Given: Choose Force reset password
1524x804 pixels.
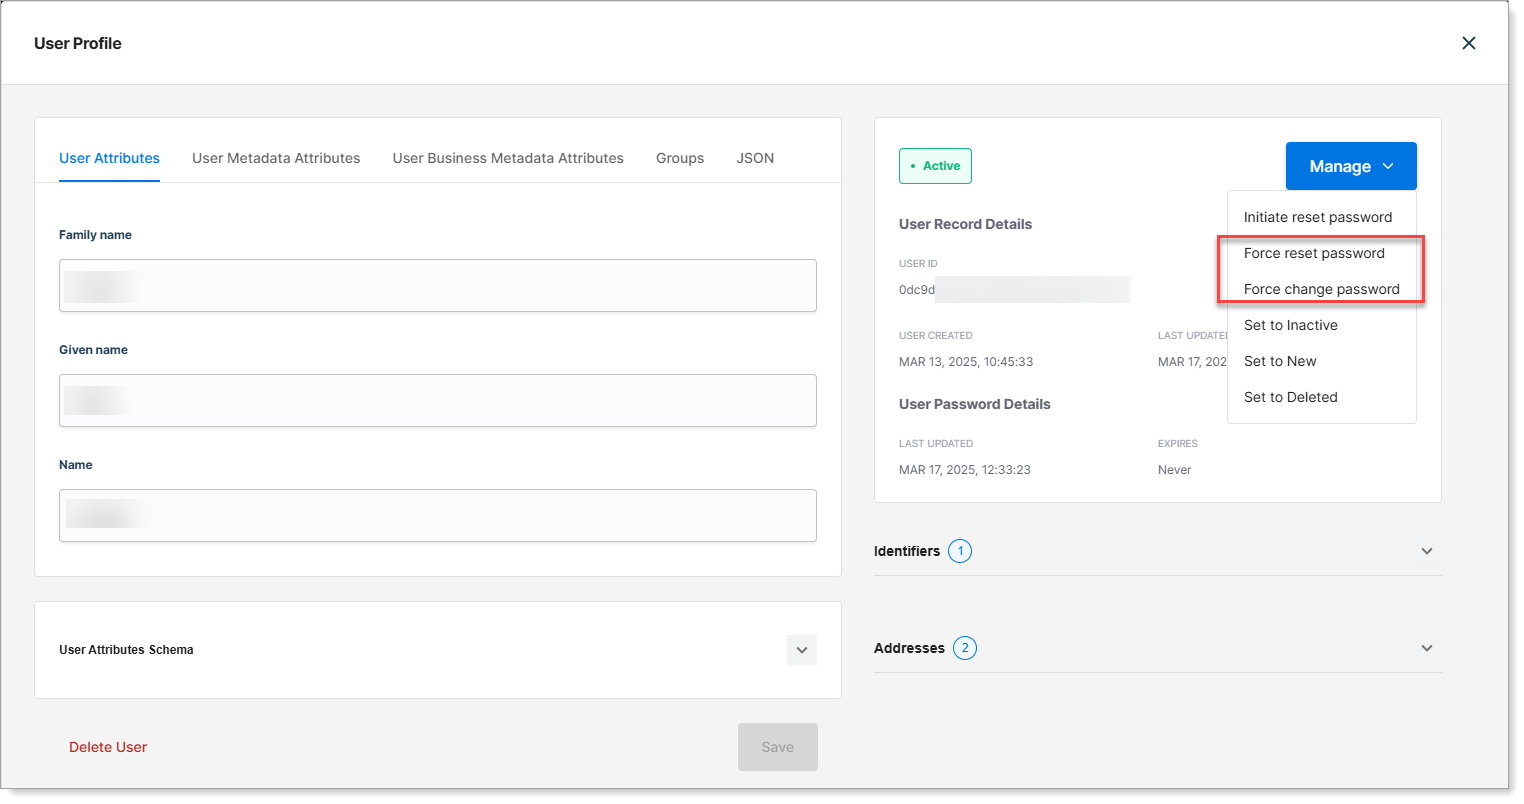Looking at the screenshot, I should point(1314,253).
